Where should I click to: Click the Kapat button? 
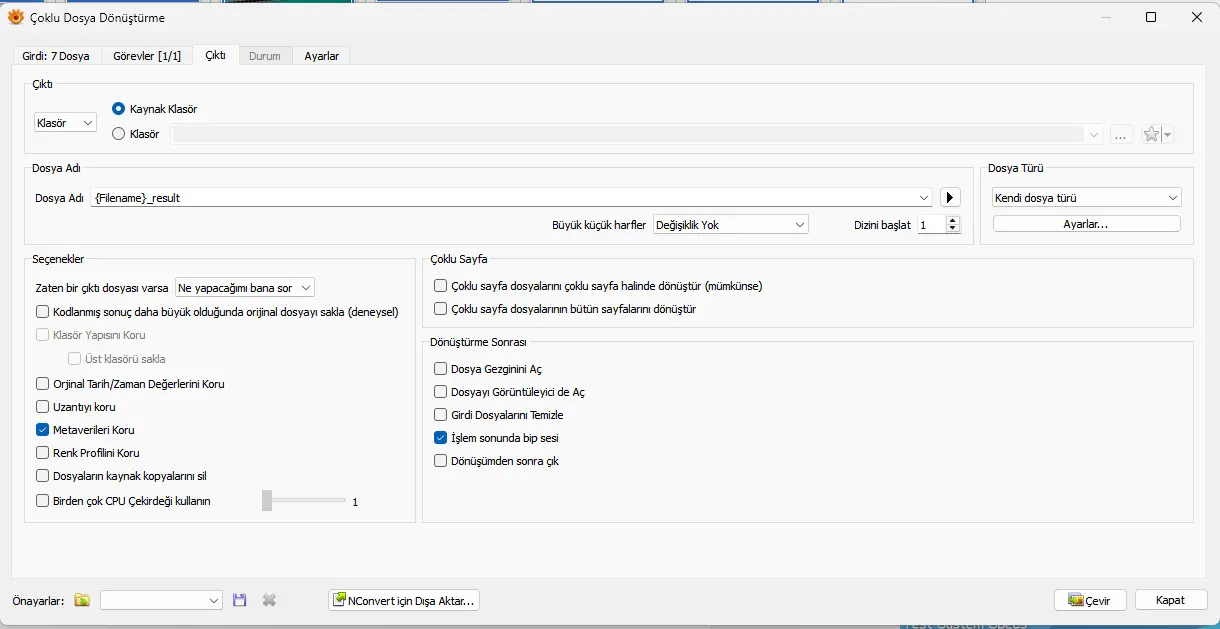(x=1170, y=600)
